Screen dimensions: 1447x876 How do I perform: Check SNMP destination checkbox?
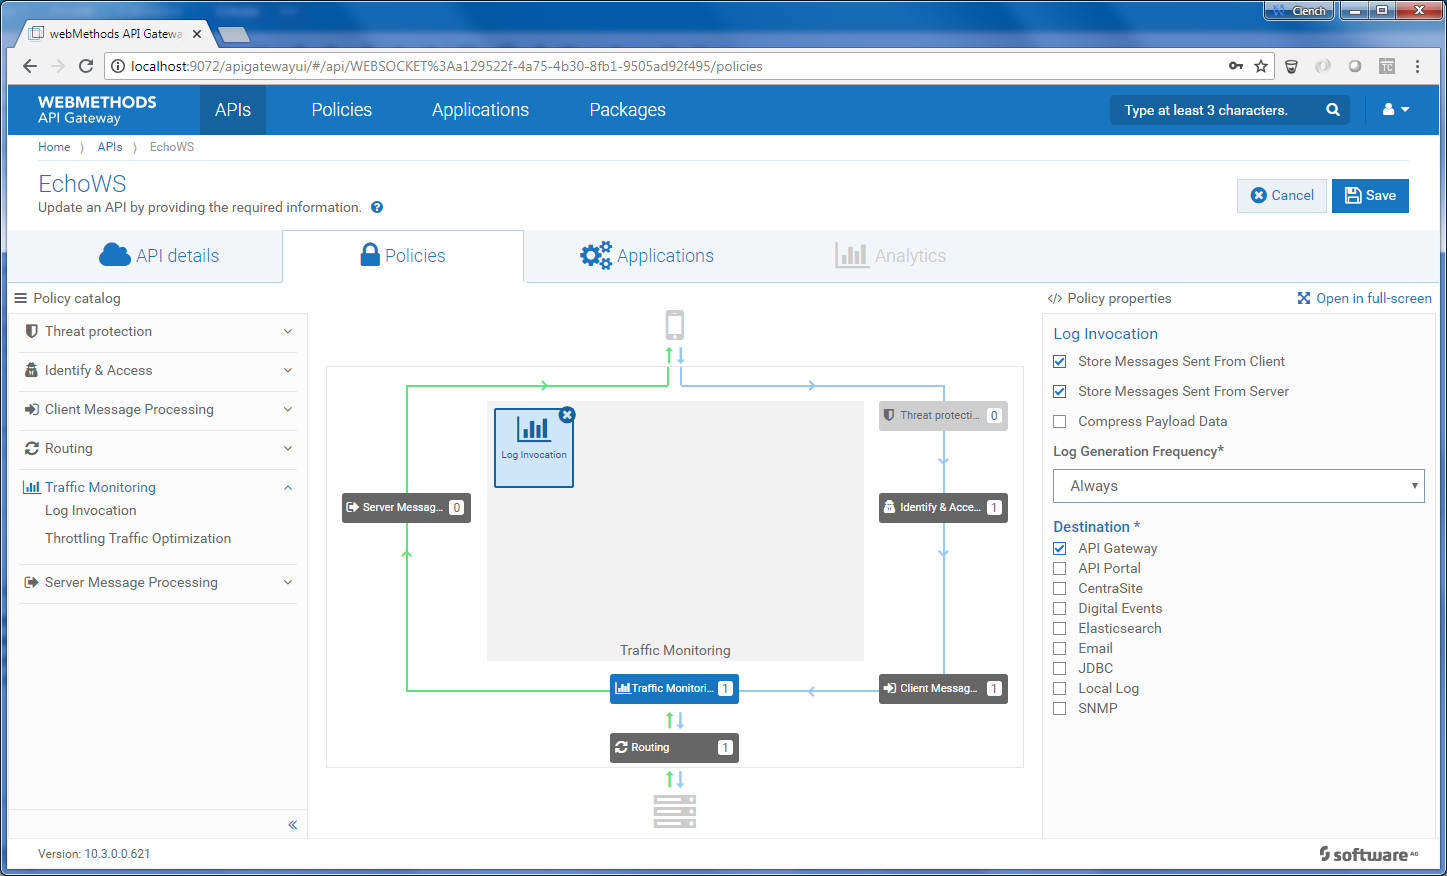point(1060,709)
